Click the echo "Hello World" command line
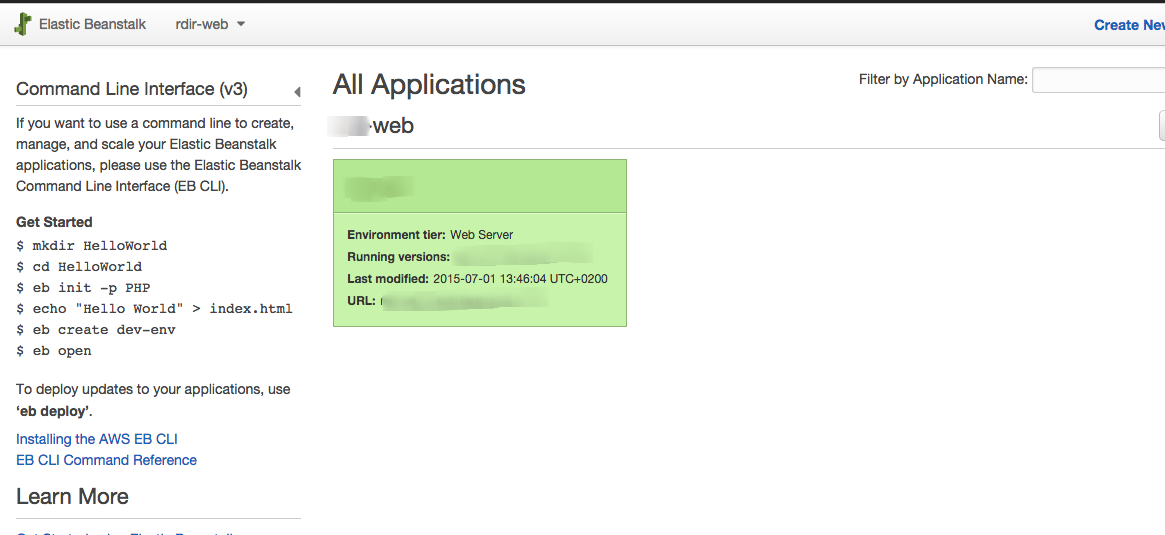The height and width of the screenshot is (535, 1165). 155,308
